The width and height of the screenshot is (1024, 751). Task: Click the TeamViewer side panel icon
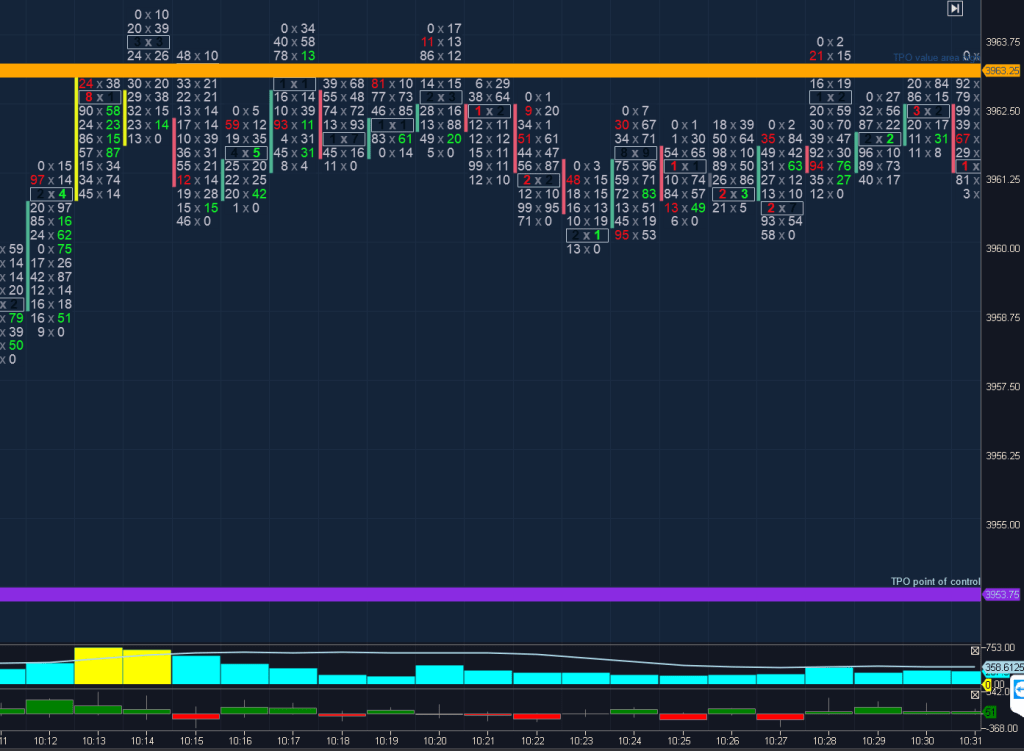(x=1017, y=690)
